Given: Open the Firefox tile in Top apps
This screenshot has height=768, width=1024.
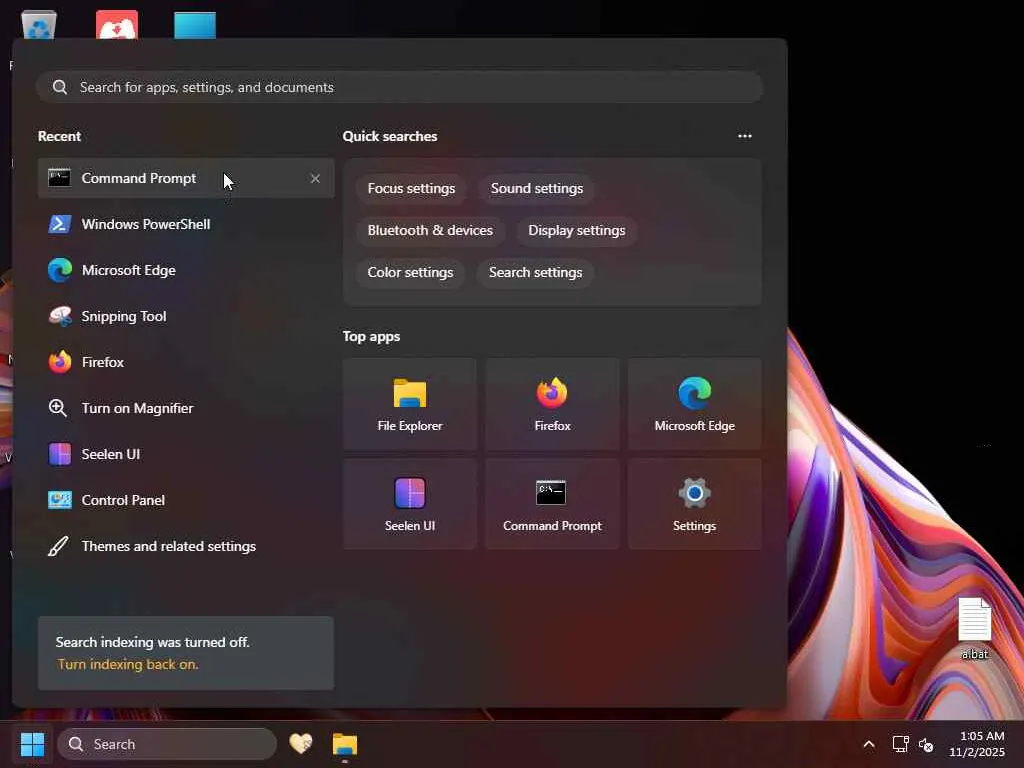Looking at the screenshot, I should point(552,404).
